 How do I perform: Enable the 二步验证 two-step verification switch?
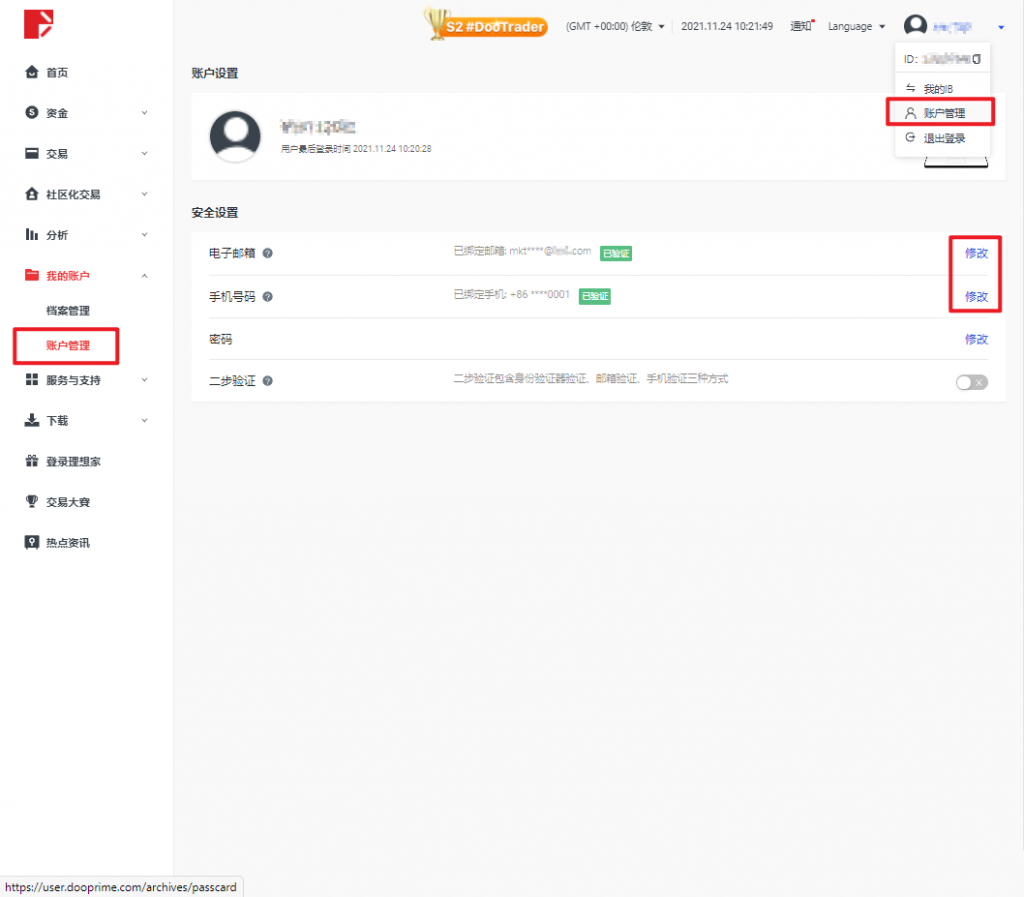[970, 381]
